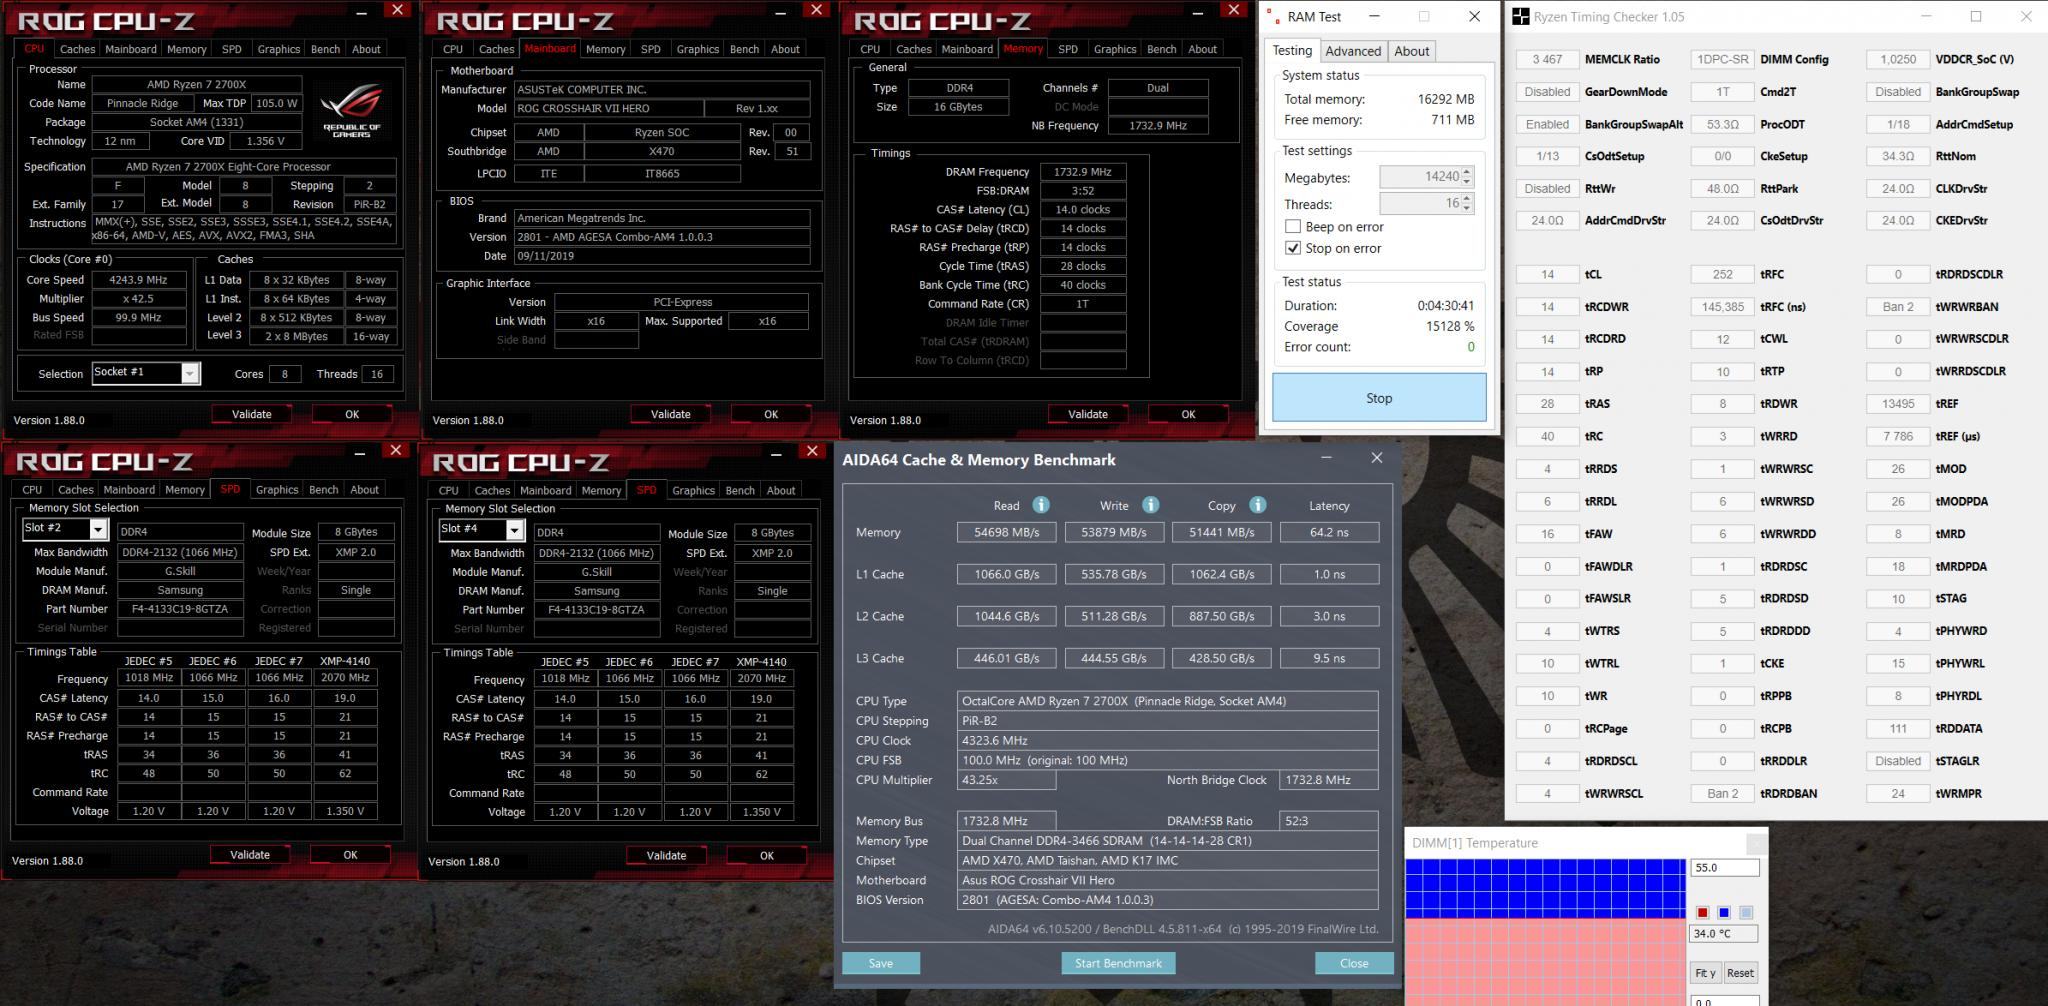Select the Testing tab in RAM Test
The height and width of the screenshot is (1006, 2048).
pos(1292,50)
